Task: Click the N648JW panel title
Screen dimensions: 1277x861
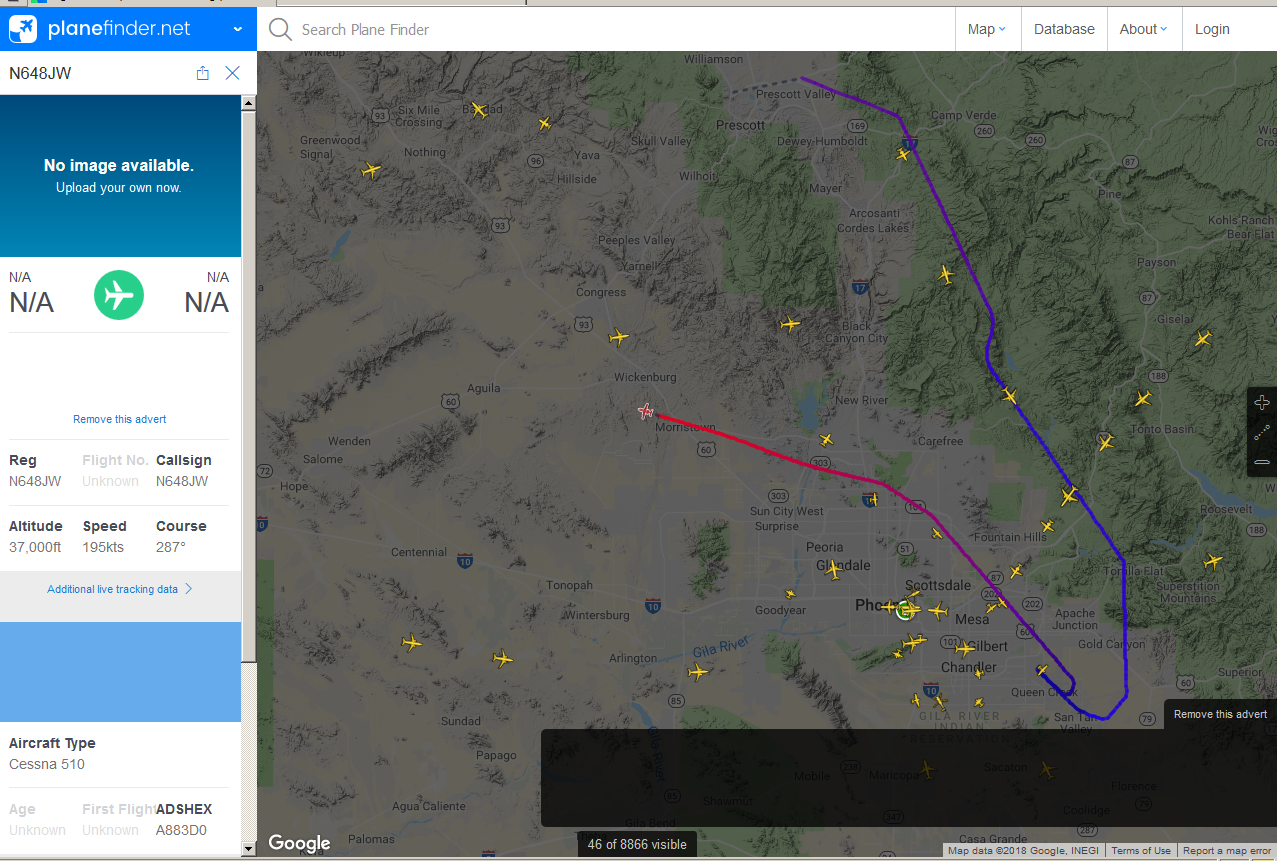Action: (40, 73)
